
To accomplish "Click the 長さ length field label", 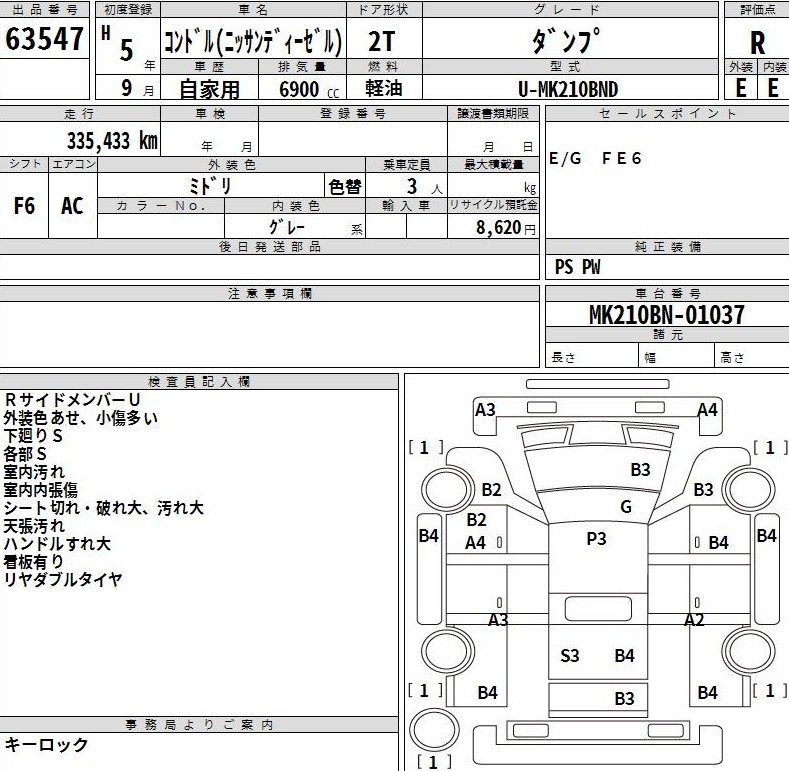I will point(563,357).
